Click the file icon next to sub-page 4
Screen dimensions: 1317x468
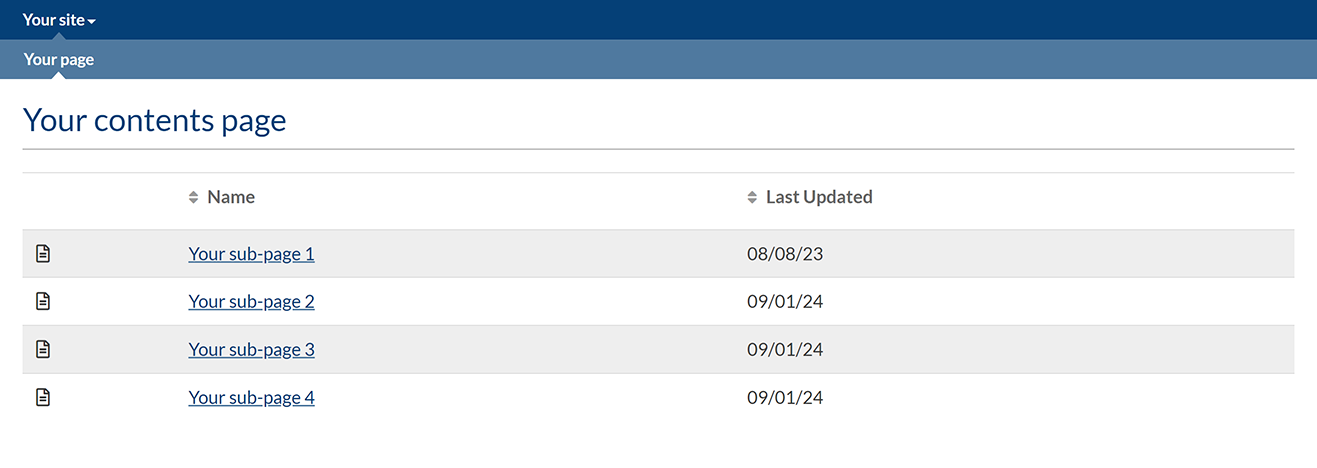43,398
